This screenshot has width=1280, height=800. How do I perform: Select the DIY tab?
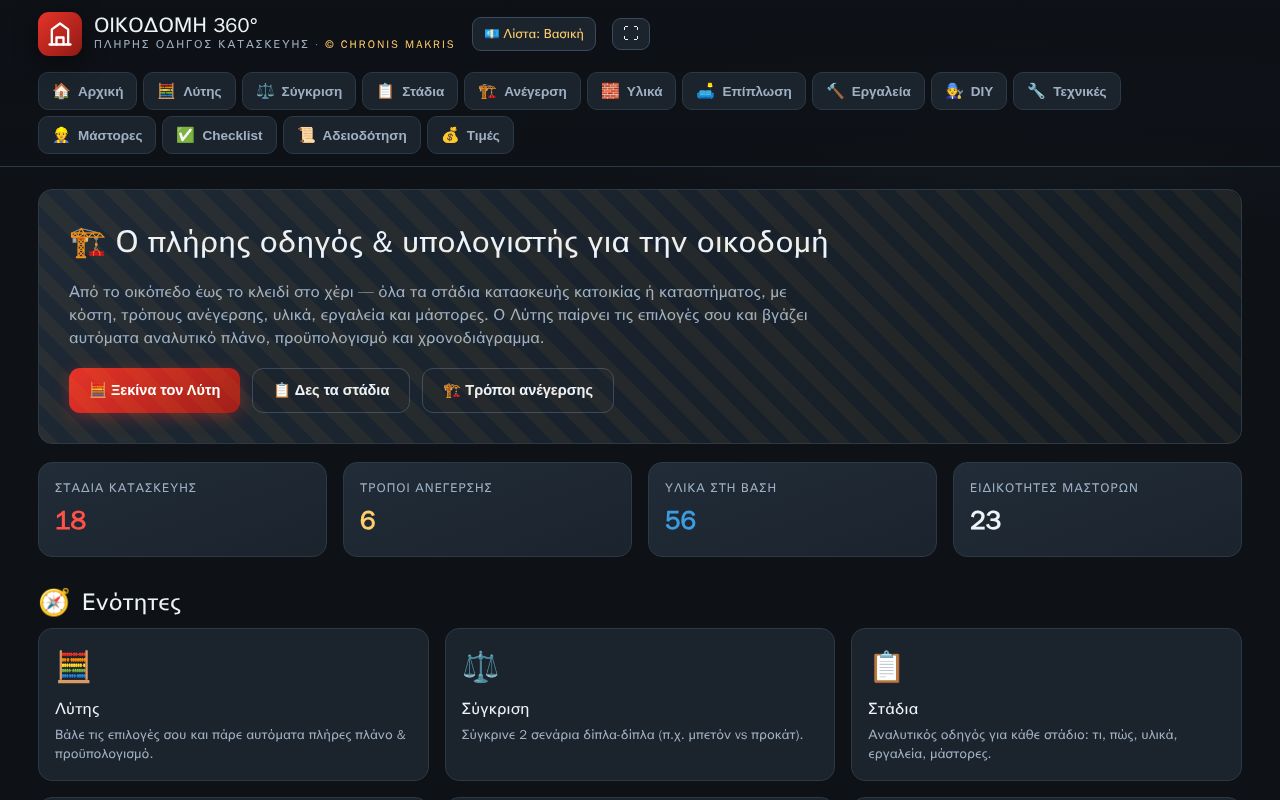[x=969, y=91]
